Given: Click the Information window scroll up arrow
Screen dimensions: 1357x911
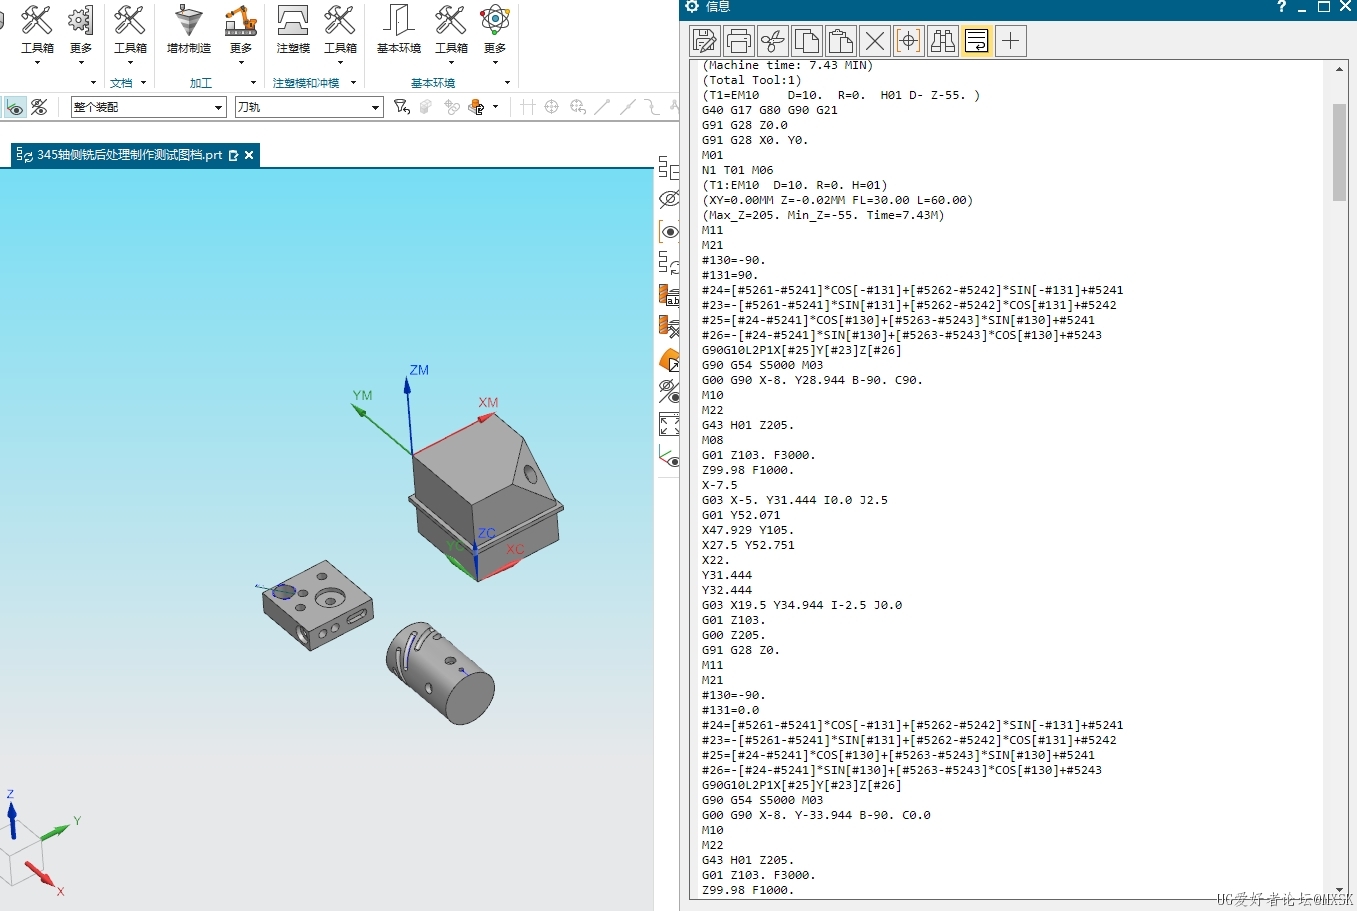Looking at the screenshot, I should 1339,69.
